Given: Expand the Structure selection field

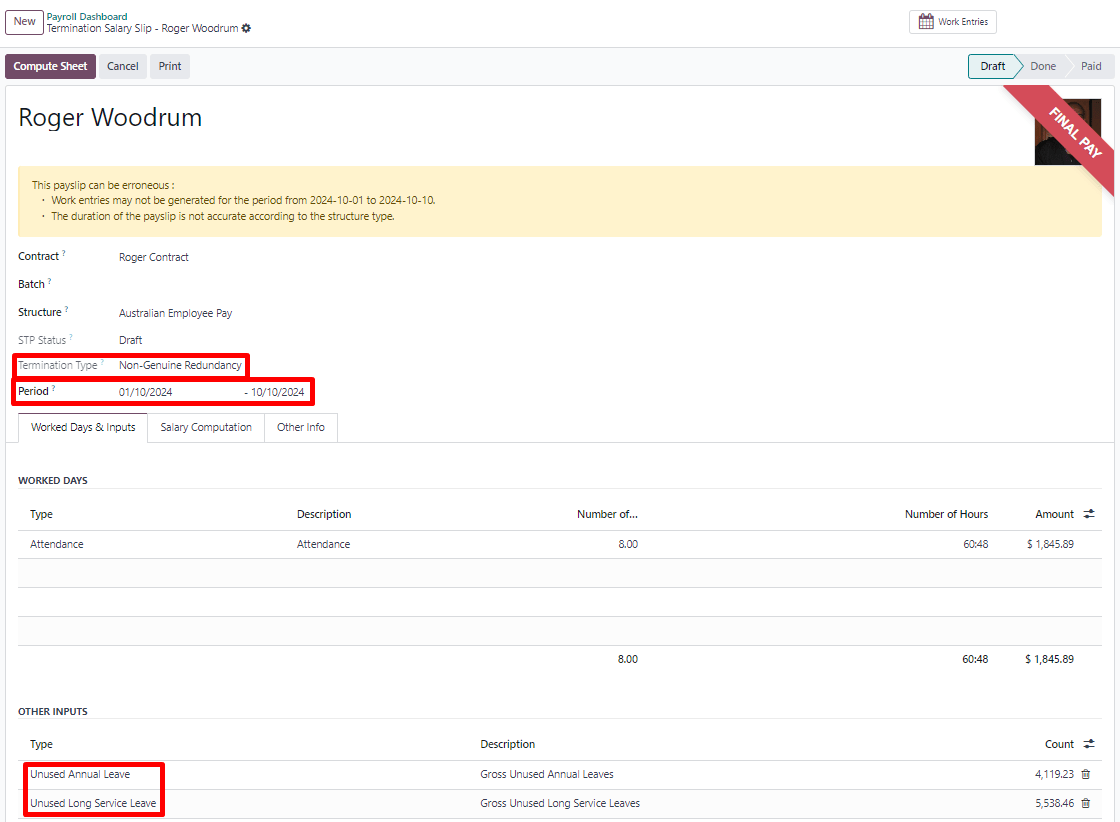Looking at the screenshot, I should point(175,313).
